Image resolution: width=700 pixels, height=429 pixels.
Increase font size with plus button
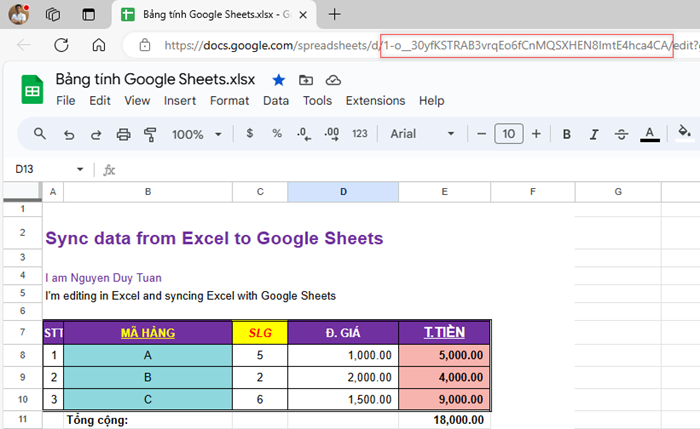(536, 134)
